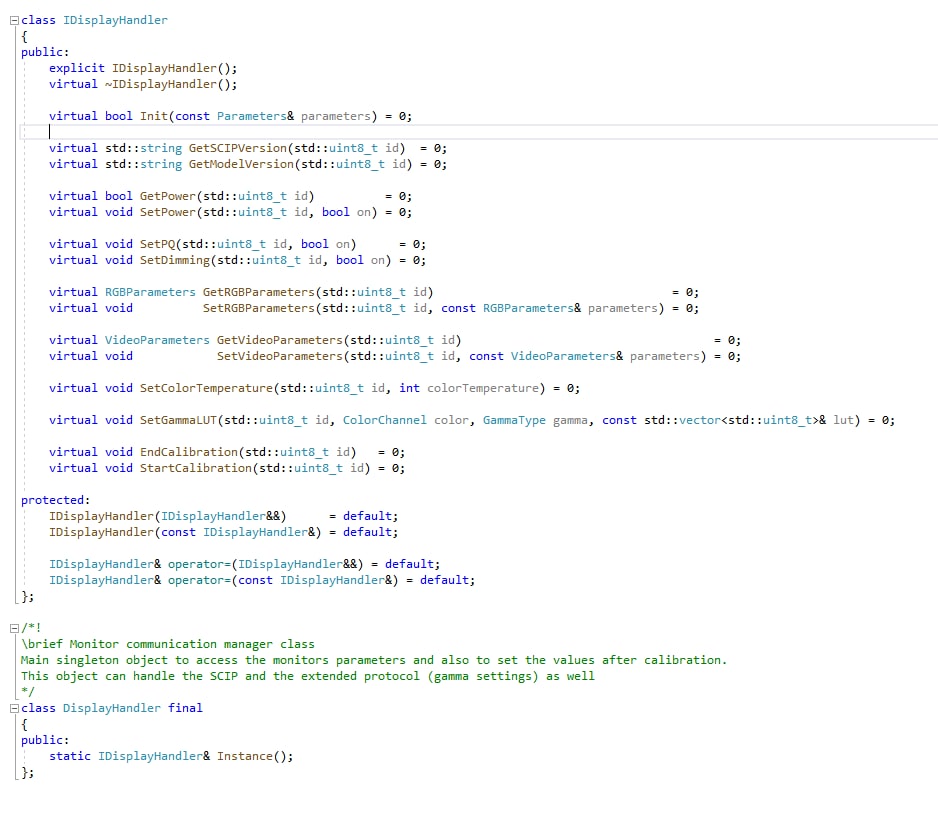Click the SetPower method name

[168, 212]
